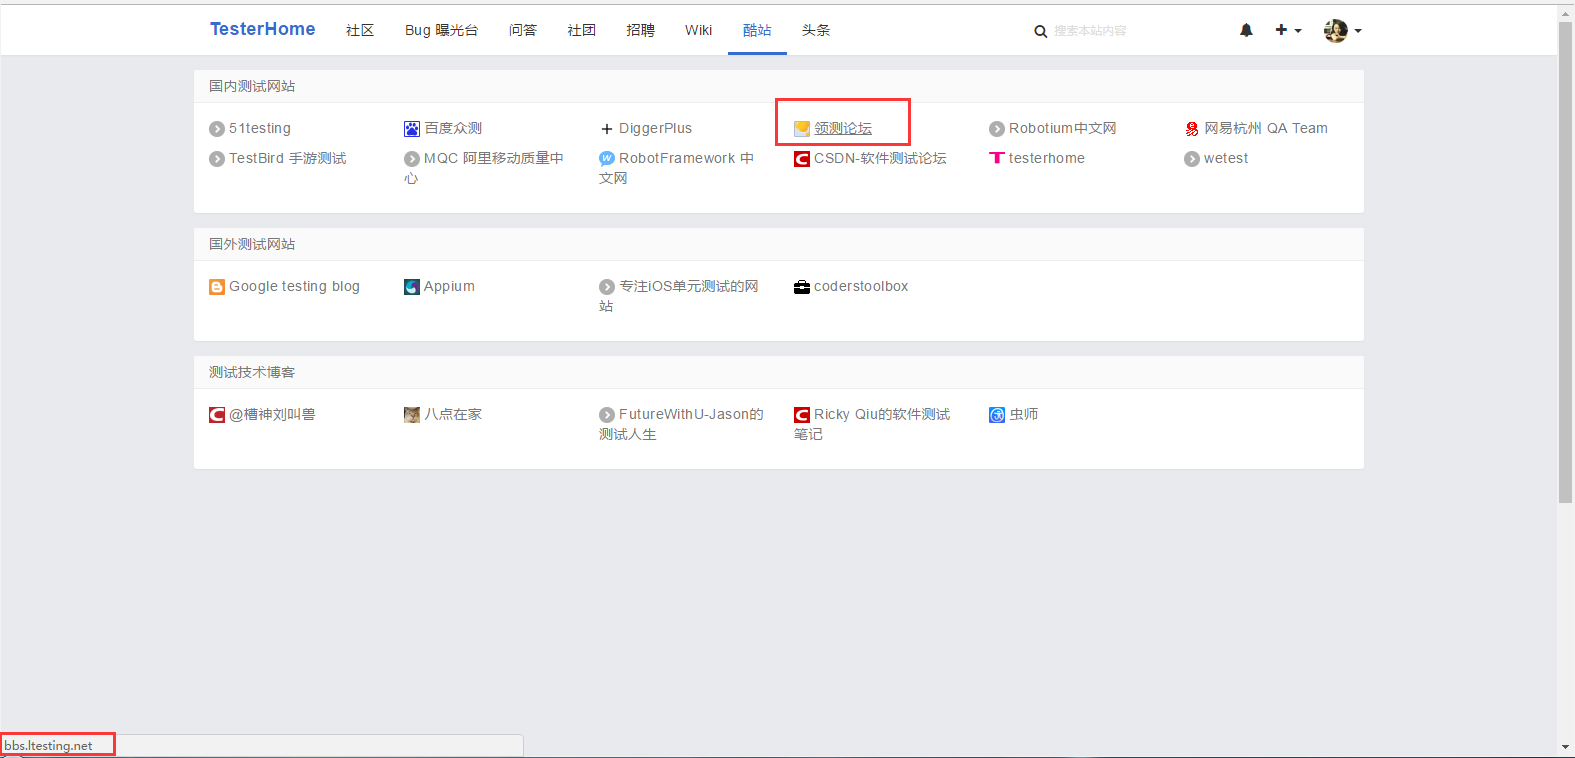Open the 社团 nav tab
The width and height of the screenshot is (1575, 758).
point(582,30)
